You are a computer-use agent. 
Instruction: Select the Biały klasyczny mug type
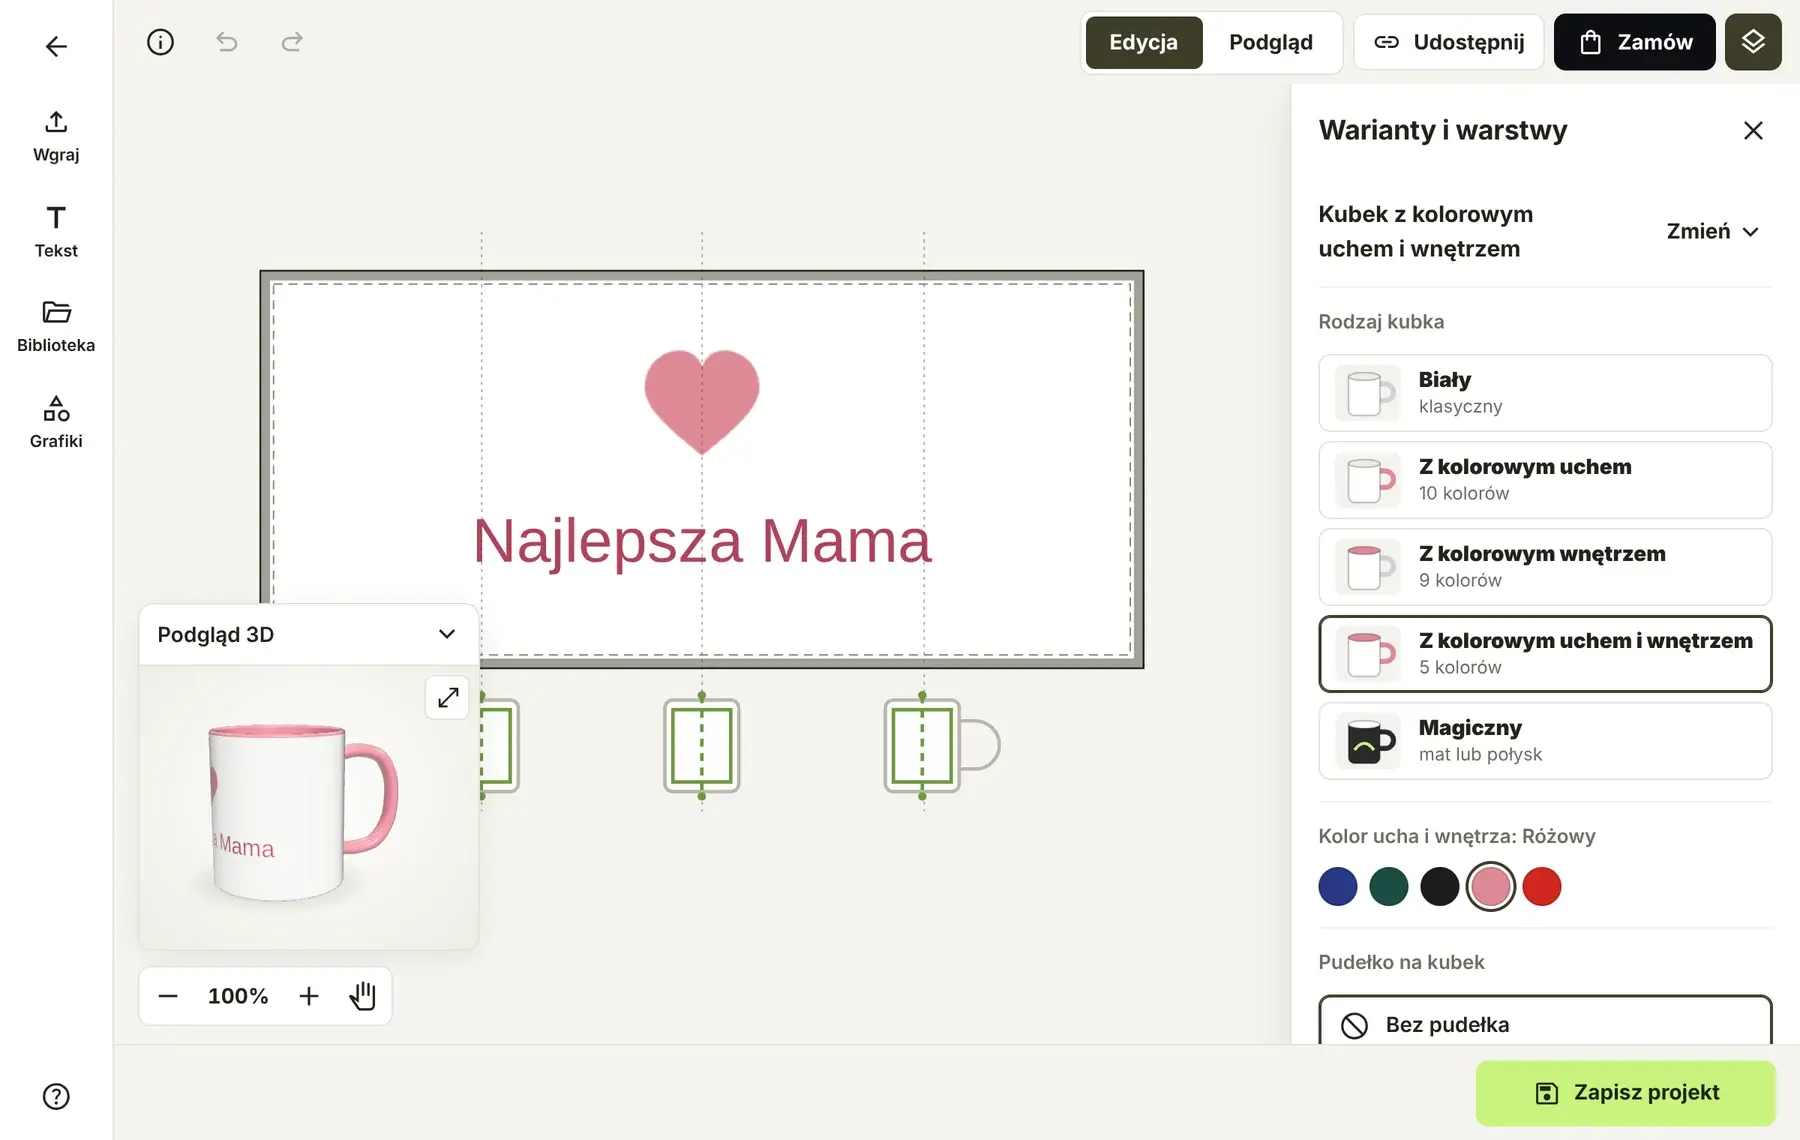pyautogui.click(x=1545, y=393)
